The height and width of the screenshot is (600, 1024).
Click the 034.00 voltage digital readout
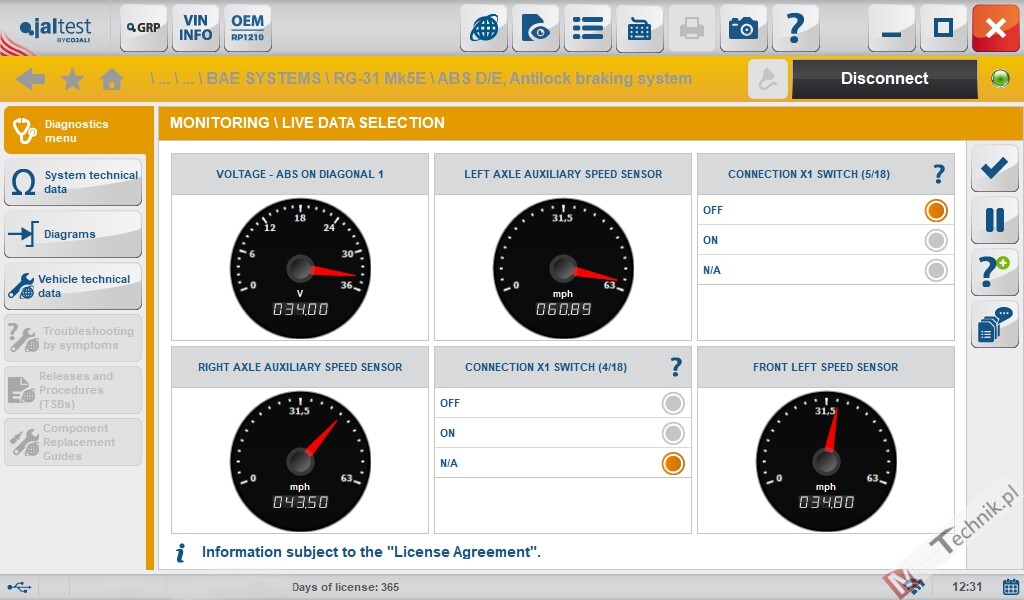(x=300, y=309)
